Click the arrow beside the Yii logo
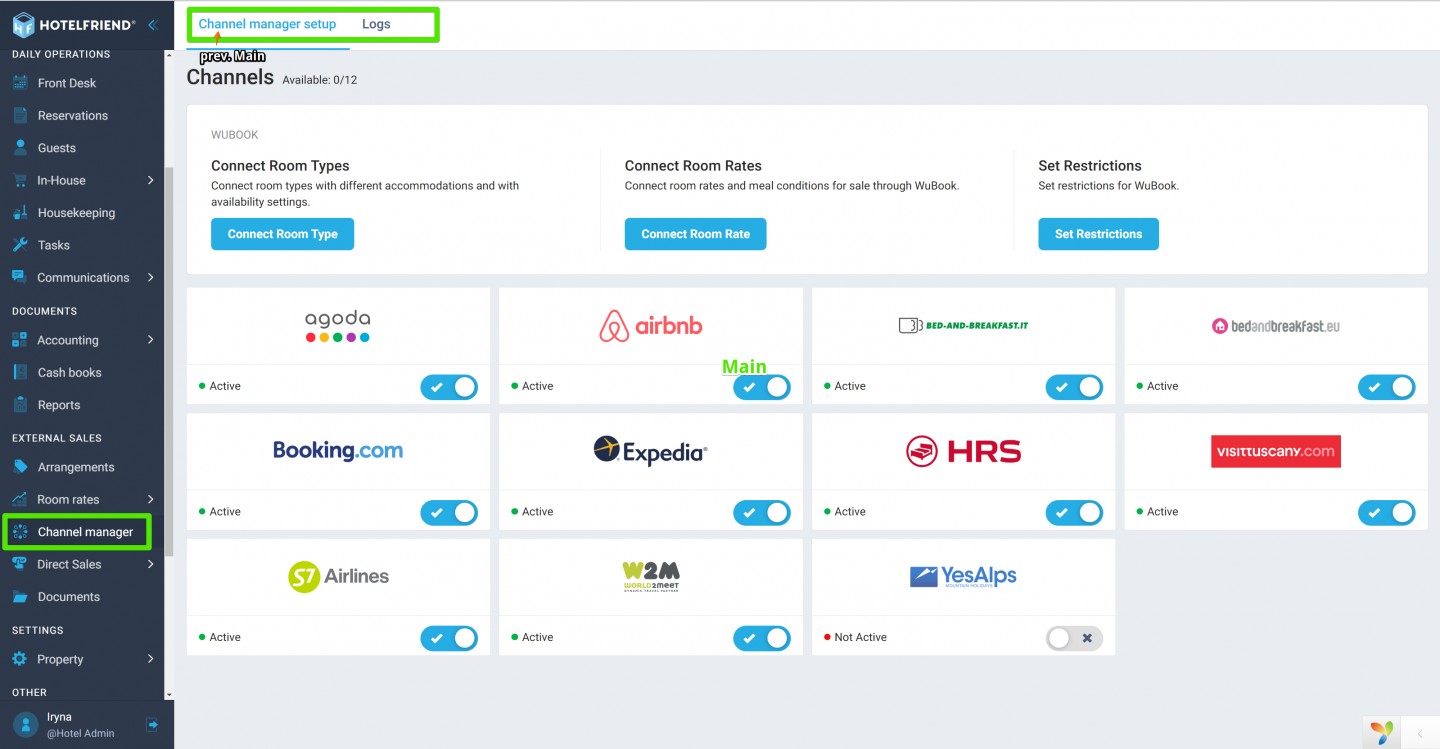 click(x=1419, y=733)
